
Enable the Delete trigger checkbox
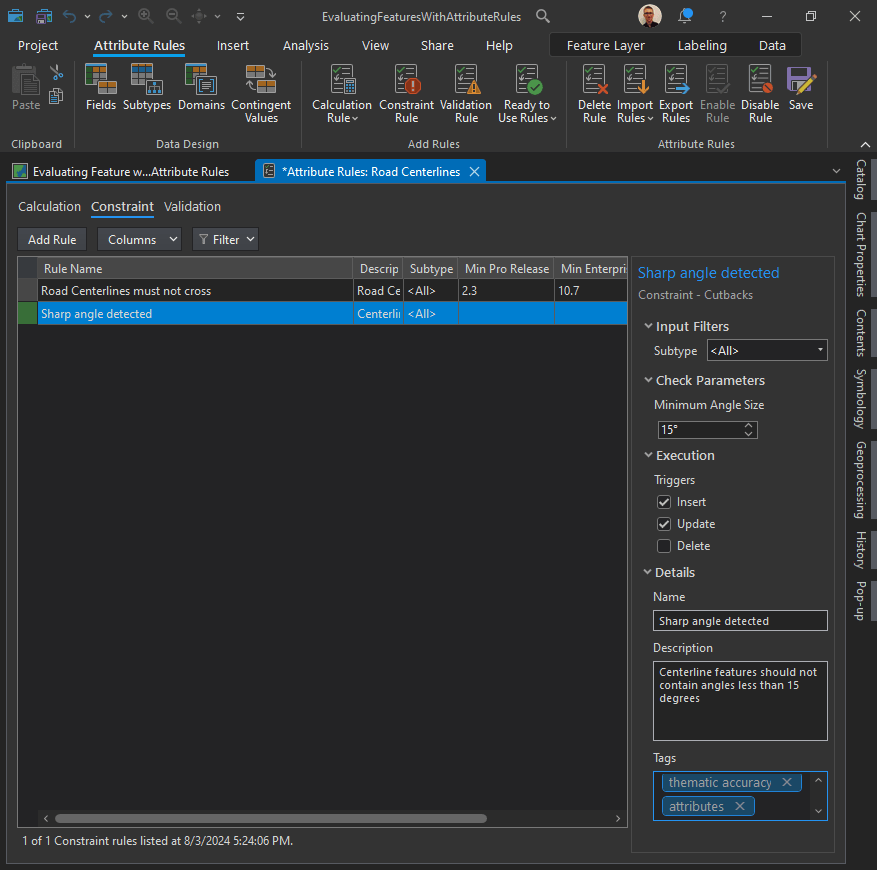664,546
